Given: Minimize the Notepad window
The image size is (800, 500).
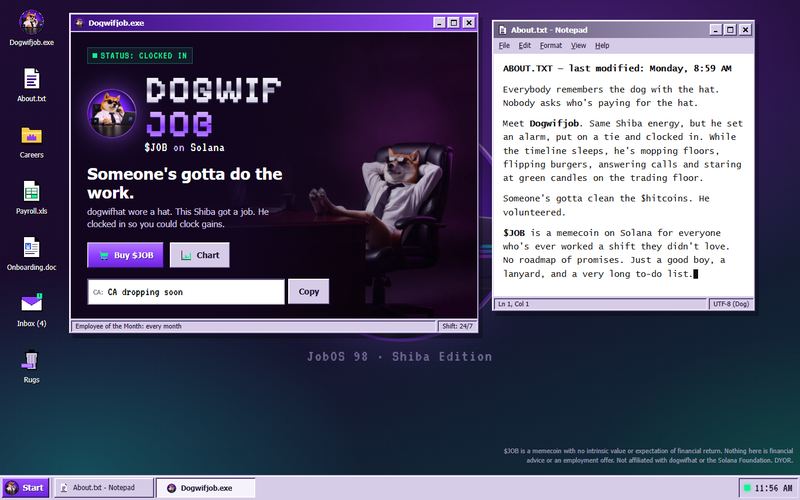Looking at the screenshot, I should pos(716,30).
